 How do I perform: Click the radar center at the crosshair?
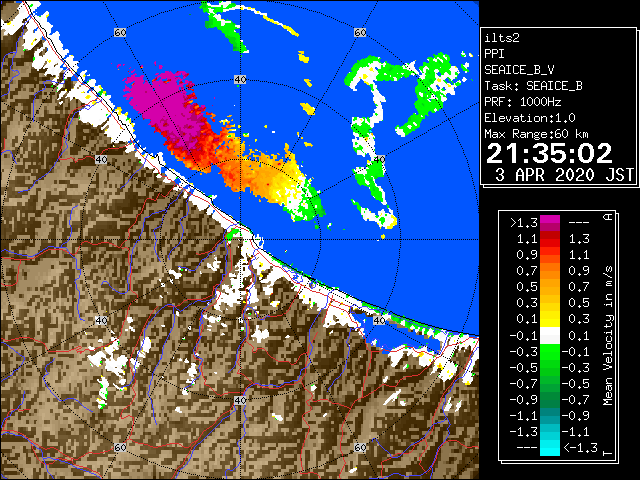(x=240, y=240)
